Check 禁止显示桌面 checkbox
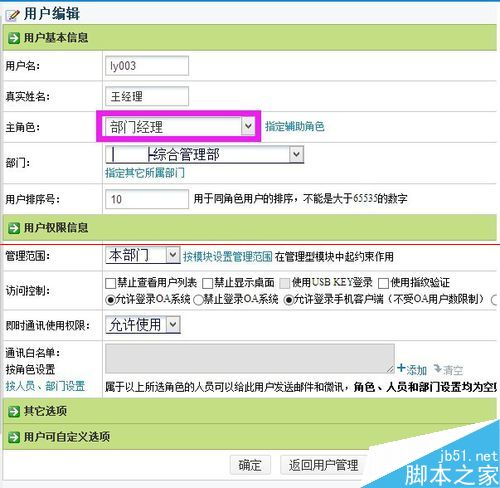This screenshot has width=500, height=488. 207,284
